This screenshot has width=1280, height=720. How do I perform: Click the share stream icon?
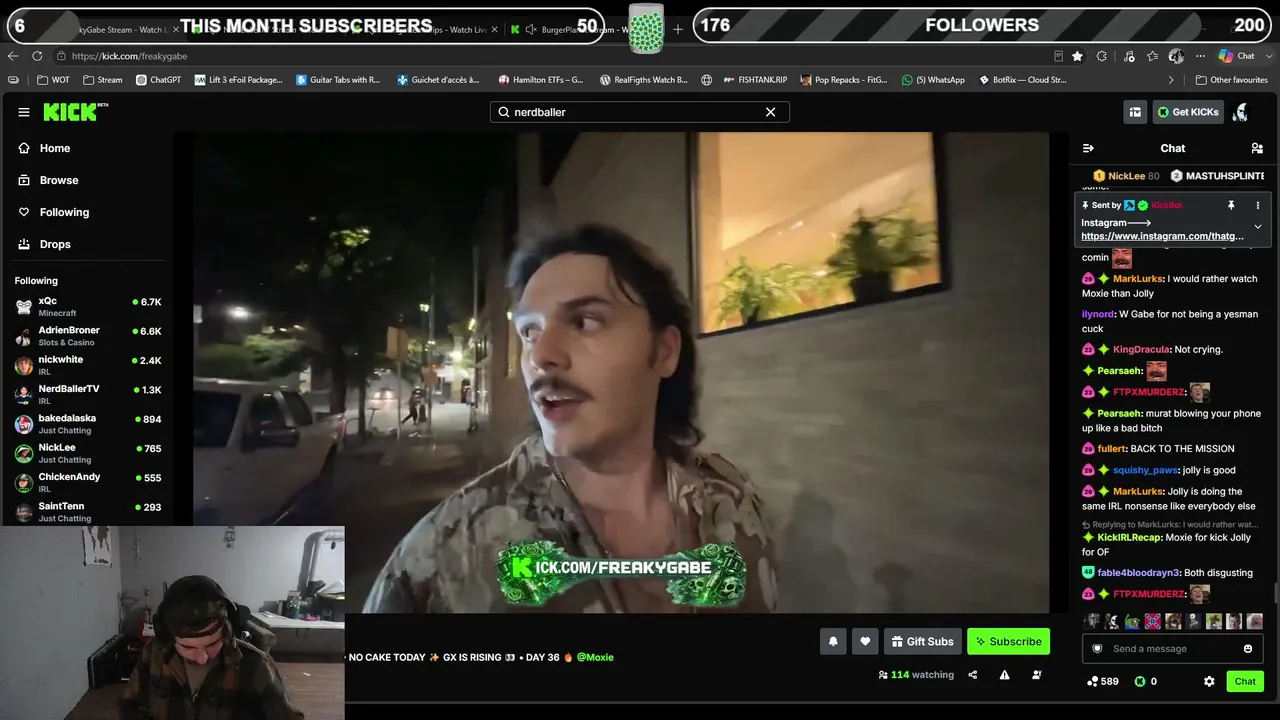click(972, 675)
